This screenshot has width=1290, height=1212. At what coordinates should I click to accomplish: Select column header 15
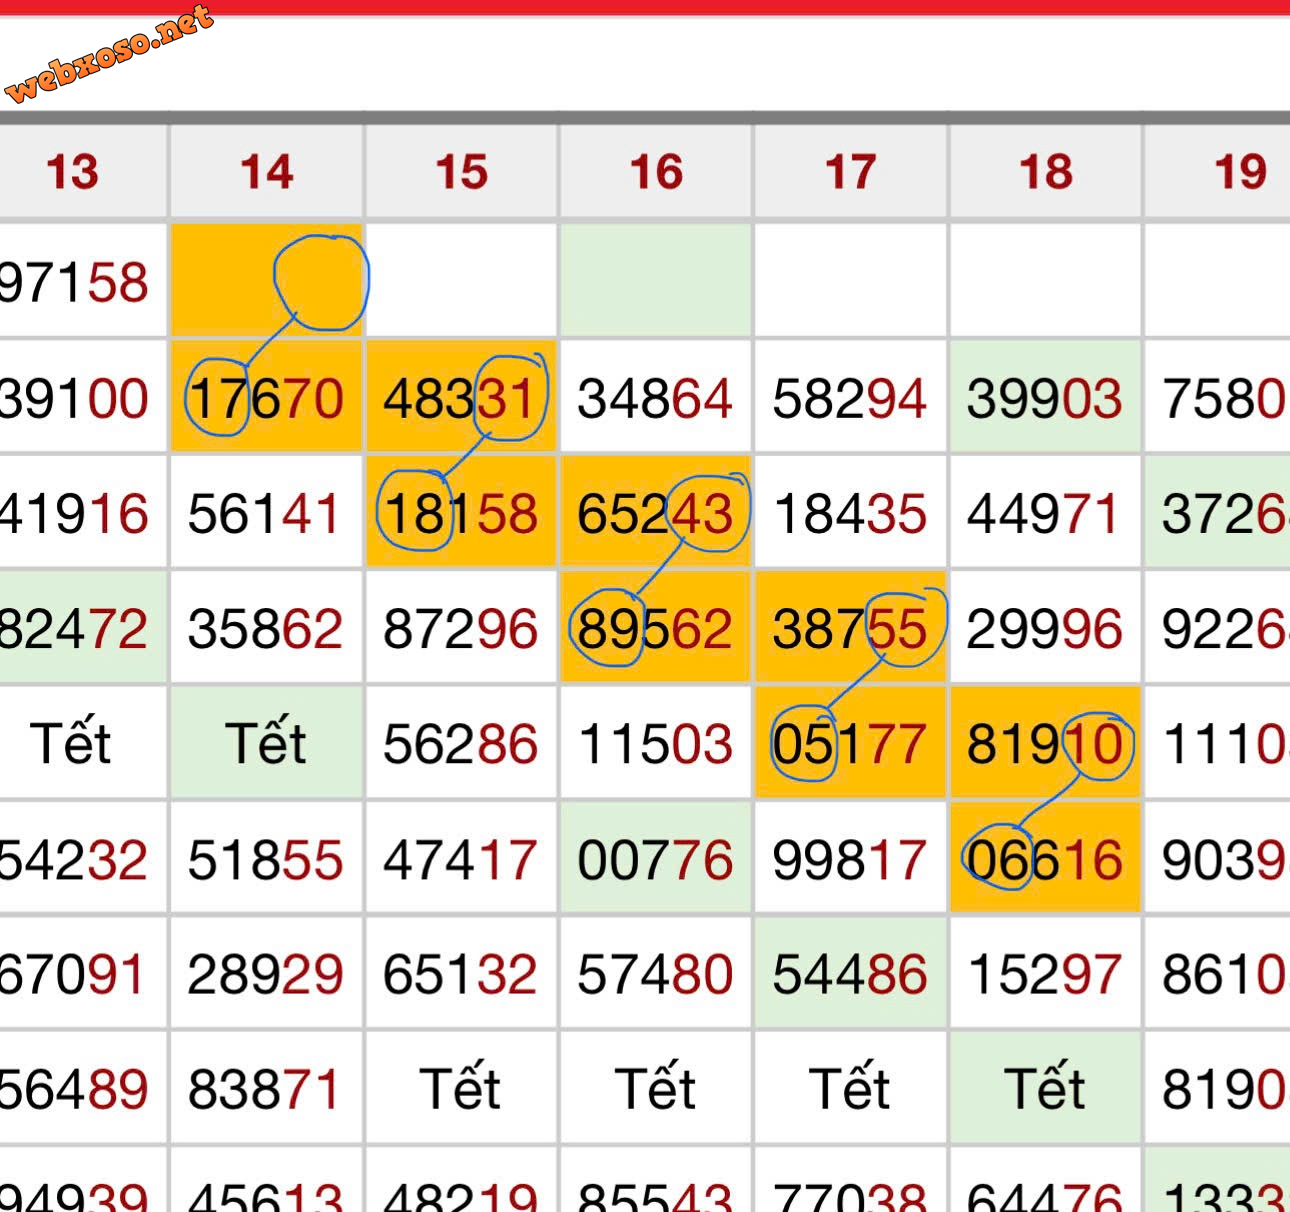pyautogui.click(x=461, y=171)
